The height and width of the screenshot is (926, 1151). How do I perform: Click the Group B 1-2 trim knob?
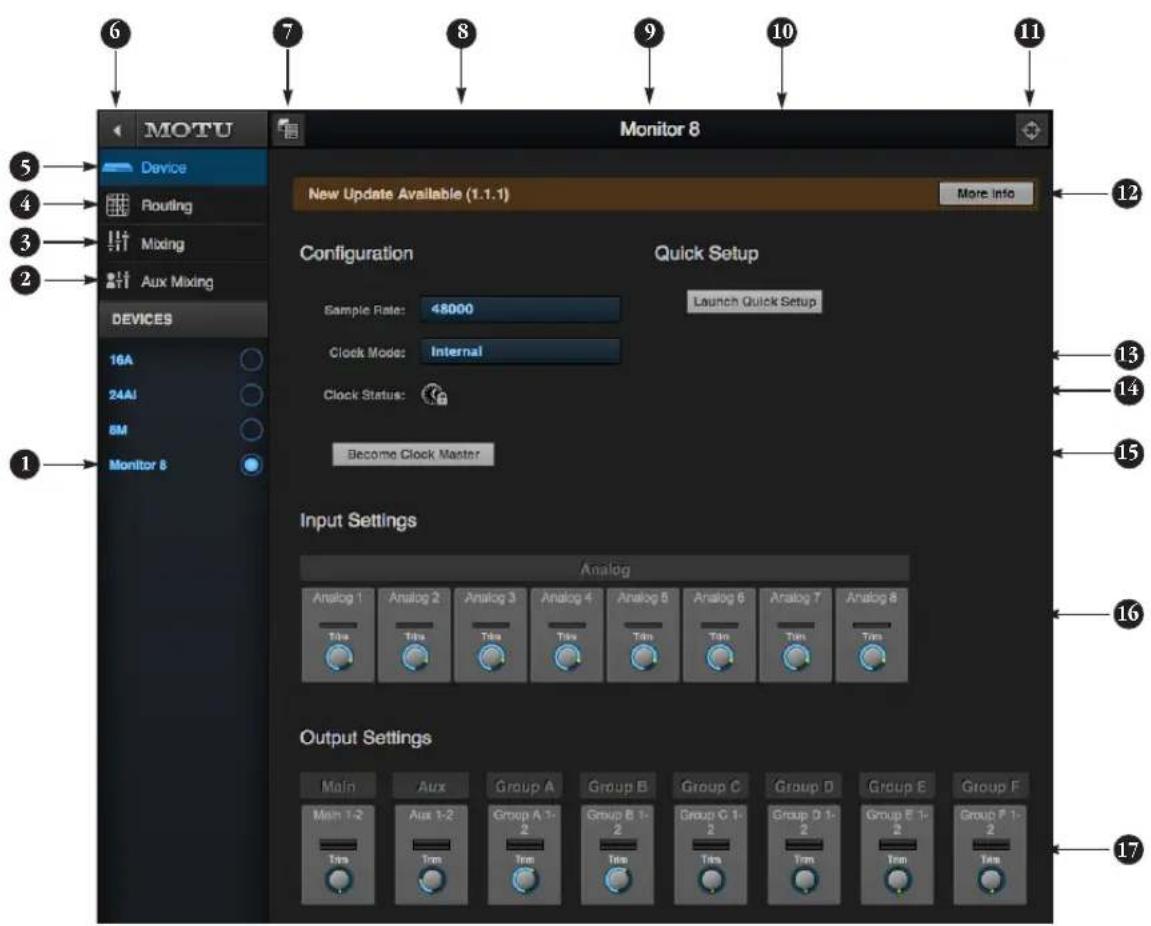(618, 880)
